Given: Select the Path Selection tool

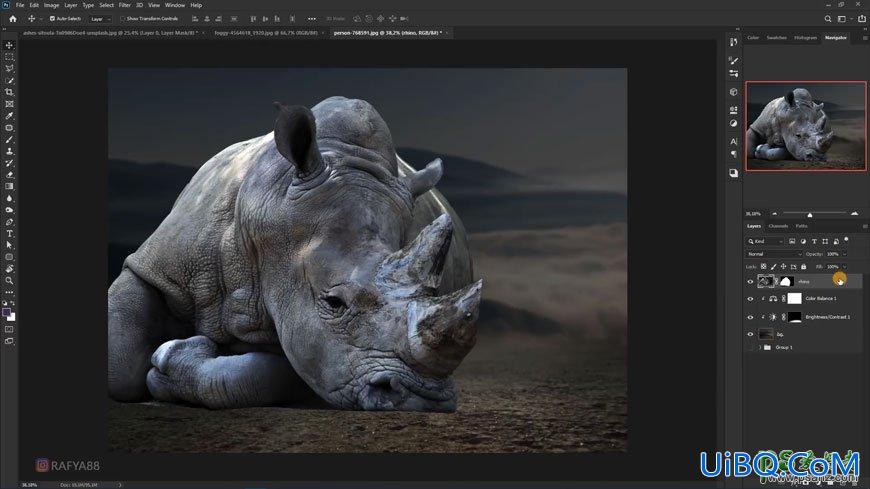Looking at the screenshot, I should pyautogui.click(x=9, y=245).
